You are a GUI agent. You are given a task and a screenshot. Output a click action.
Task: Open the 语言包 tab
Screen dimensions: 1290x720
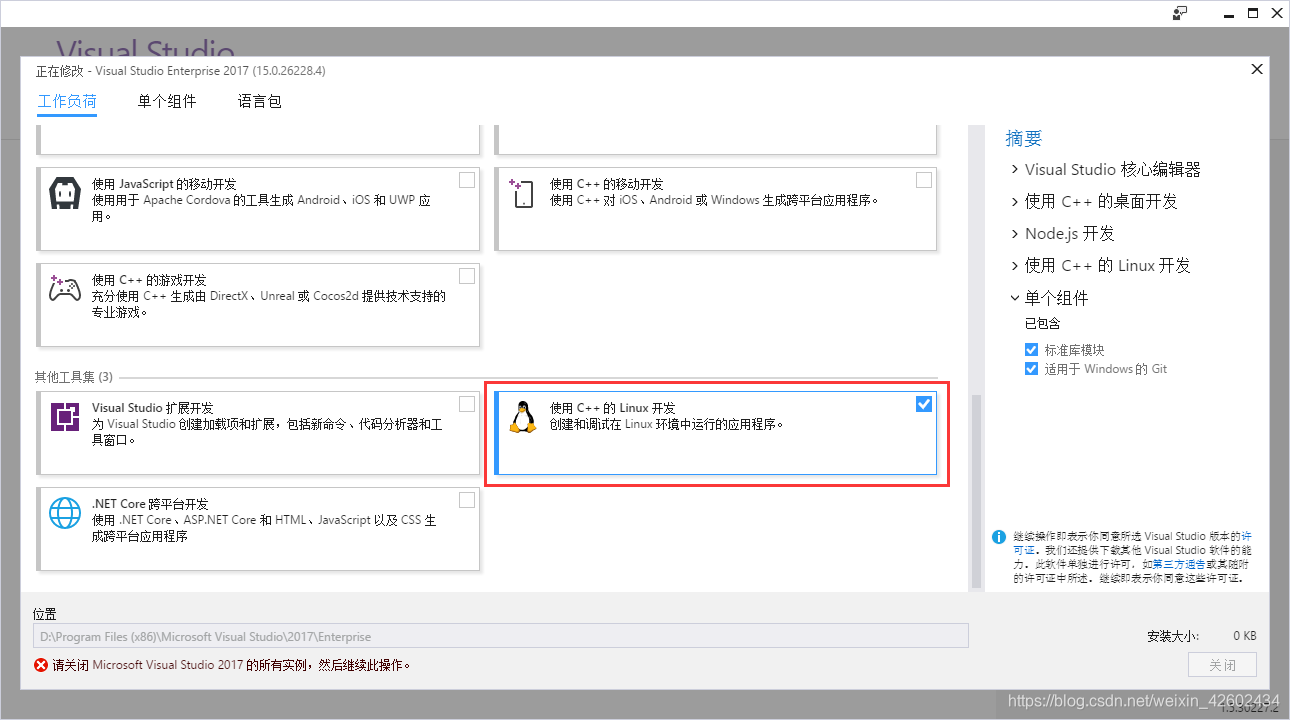point(259,101)
